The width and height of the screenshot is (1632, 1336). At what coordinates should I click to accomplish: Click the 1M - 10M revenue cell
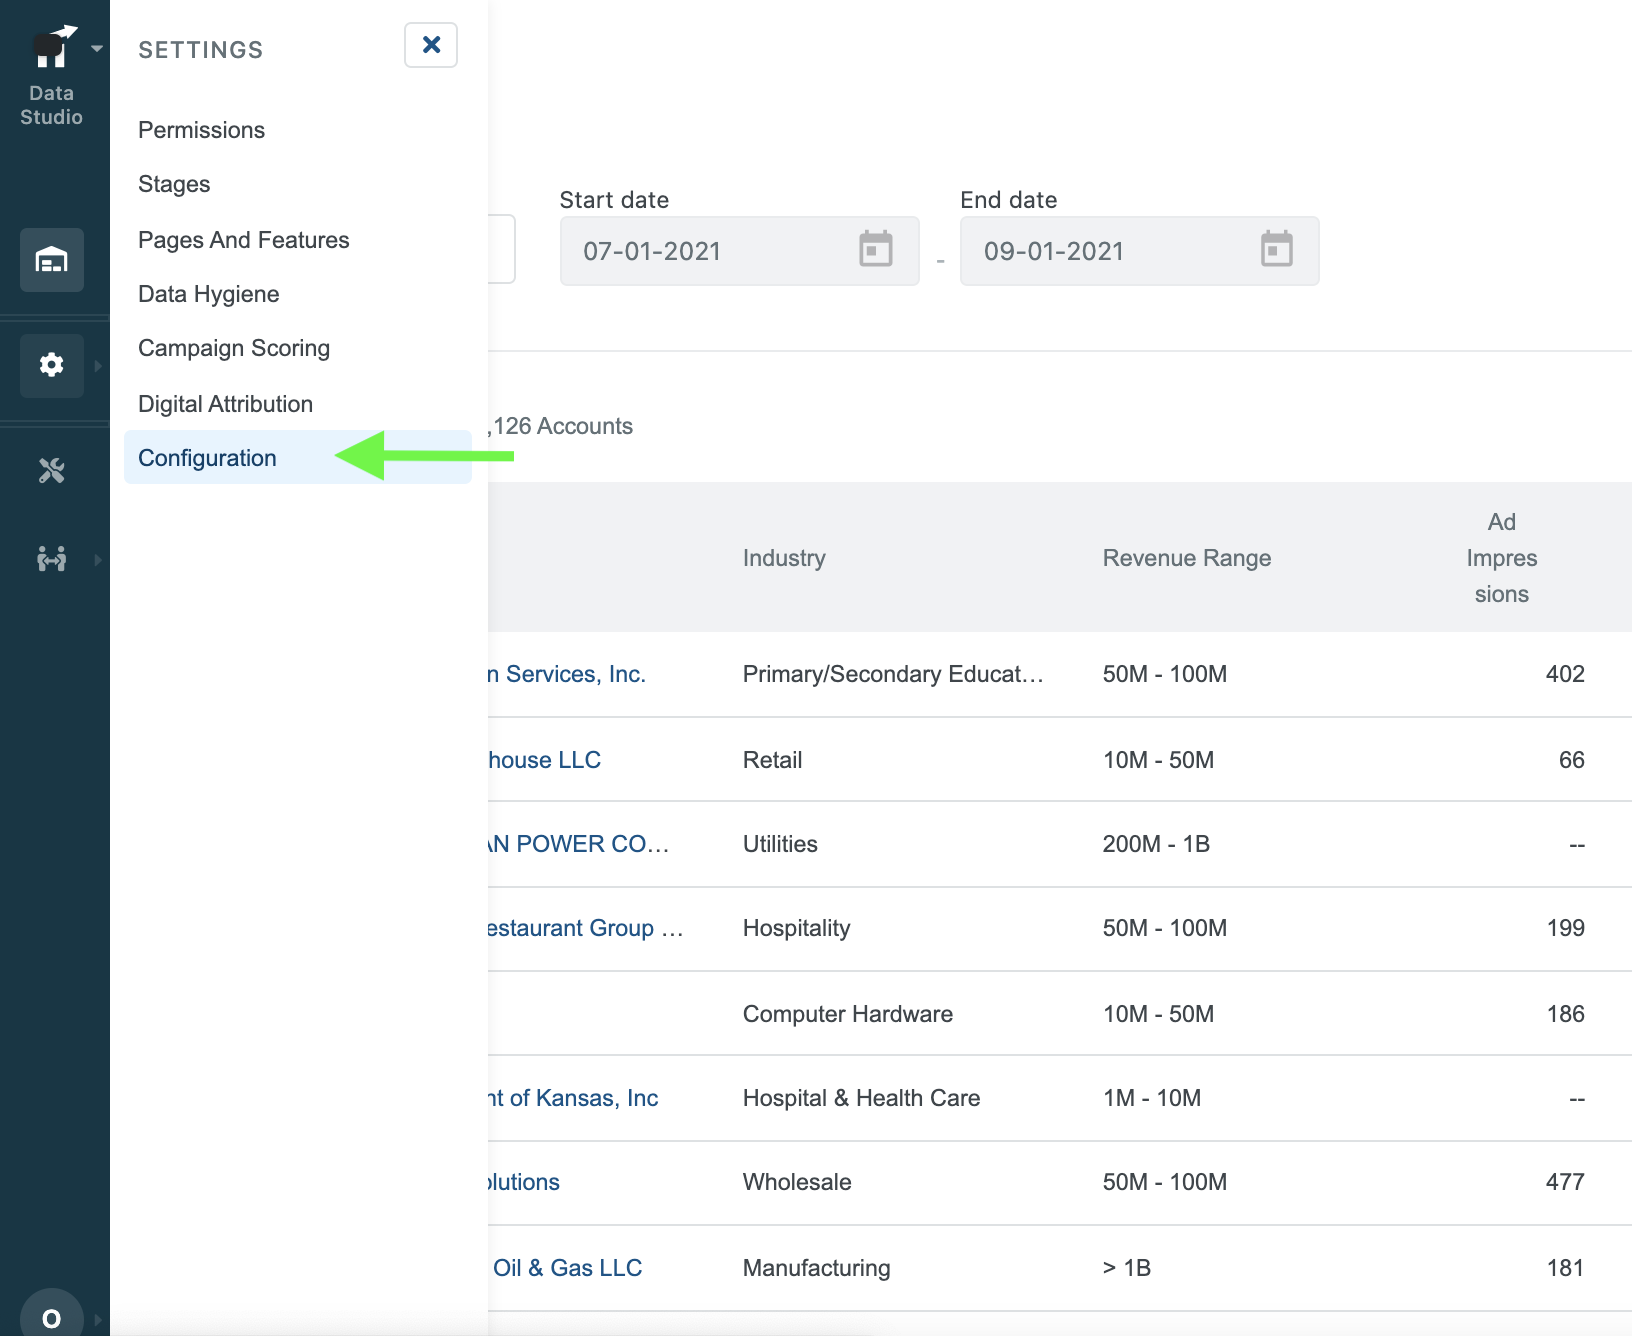tap(1152, 1098)
